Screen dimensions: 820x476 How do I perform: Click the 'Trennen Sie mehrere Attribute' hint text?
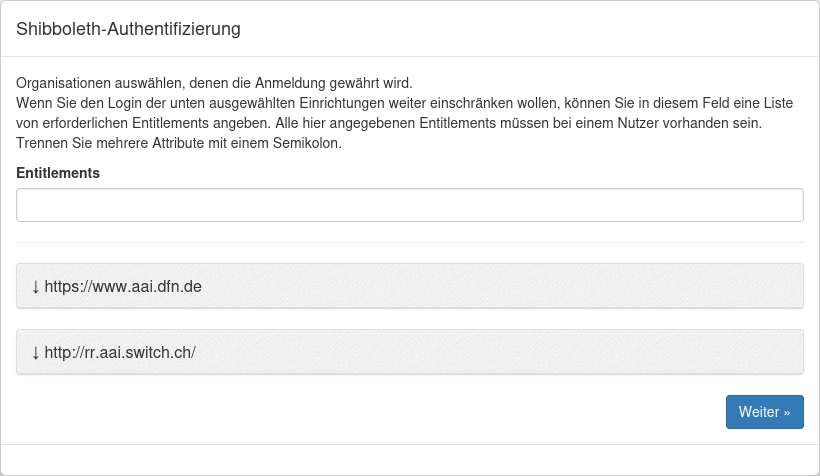(179, 143)
